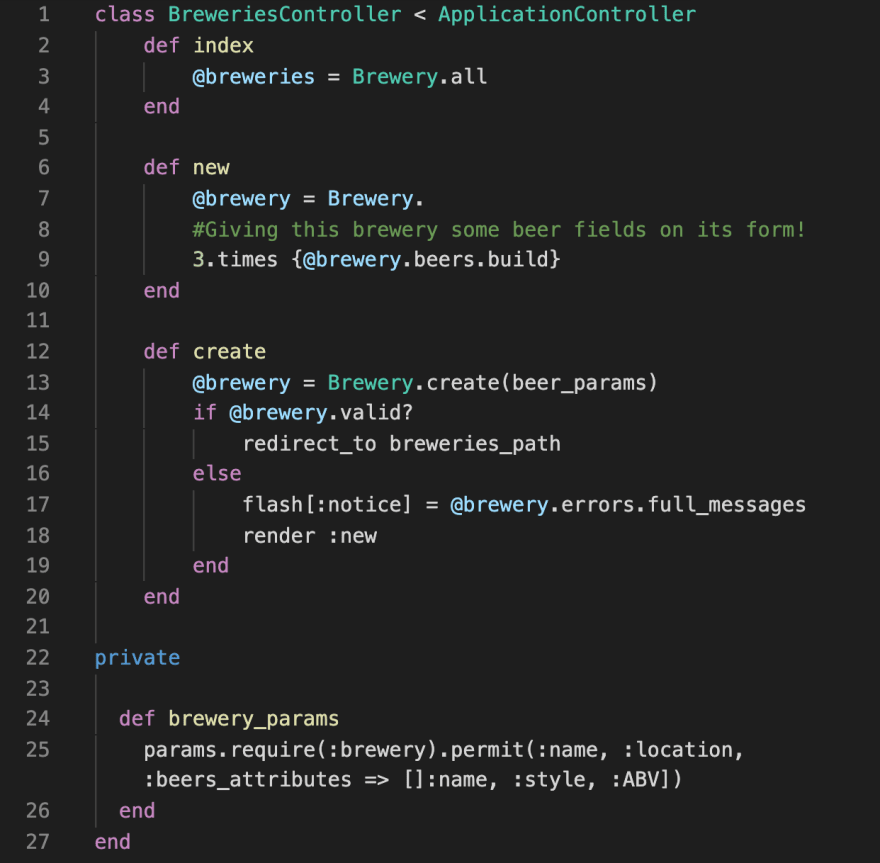880x863 pixels.
Task: Click beer_params on line 13
Action: [579, 382]
